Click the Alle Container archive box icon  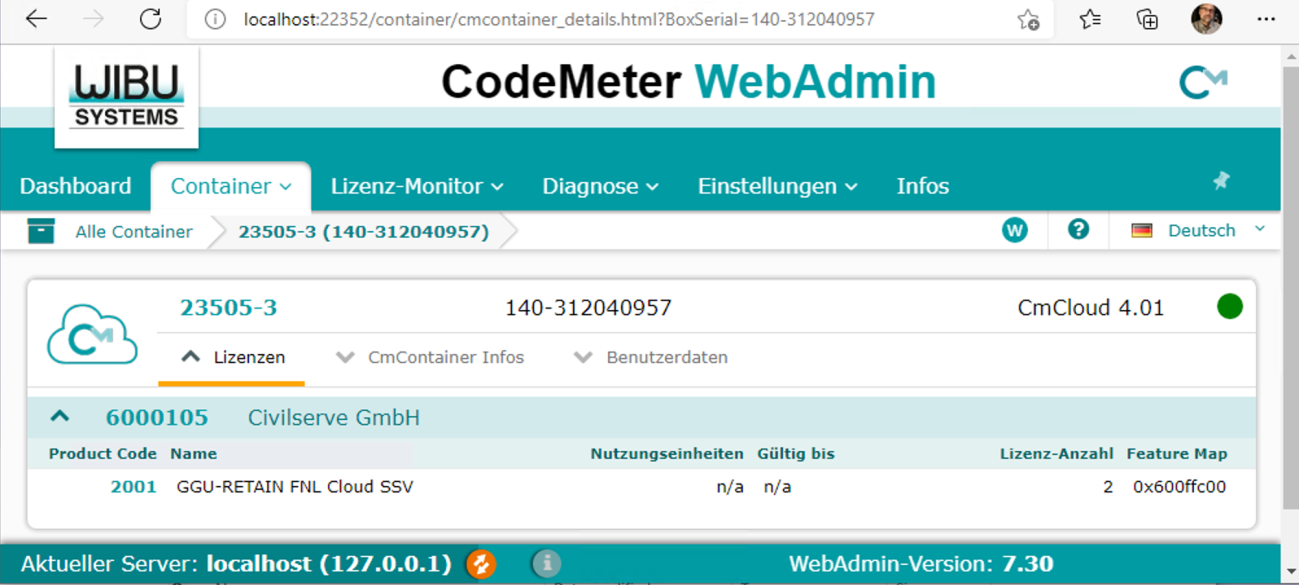click(41, 231)
